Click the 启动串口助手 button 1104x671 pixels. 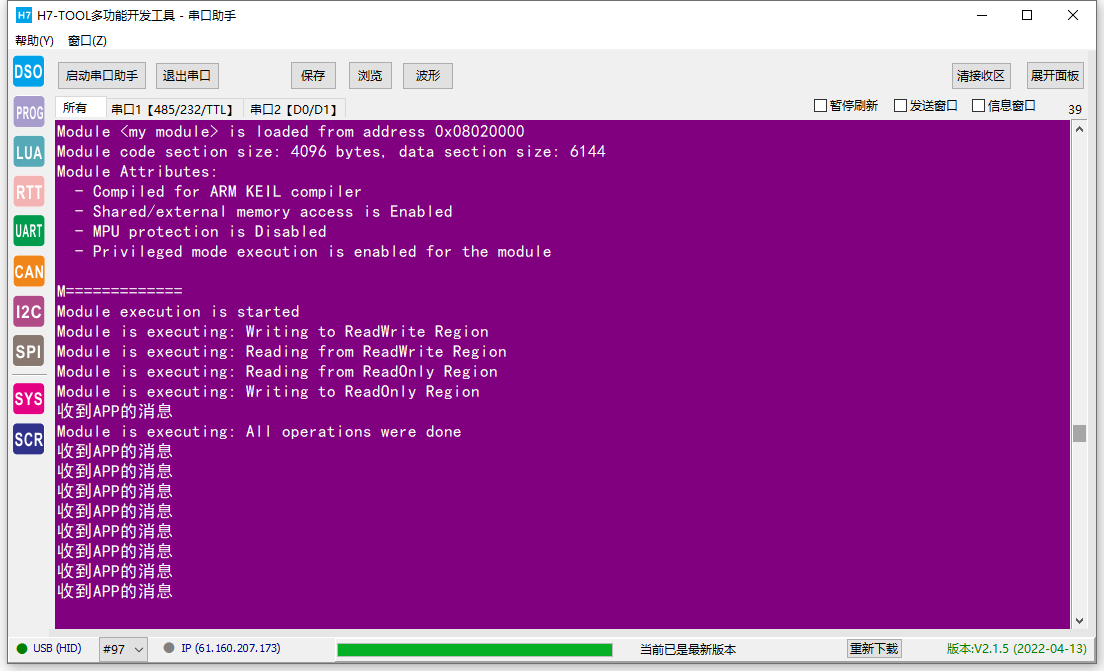tap(102, 75)
